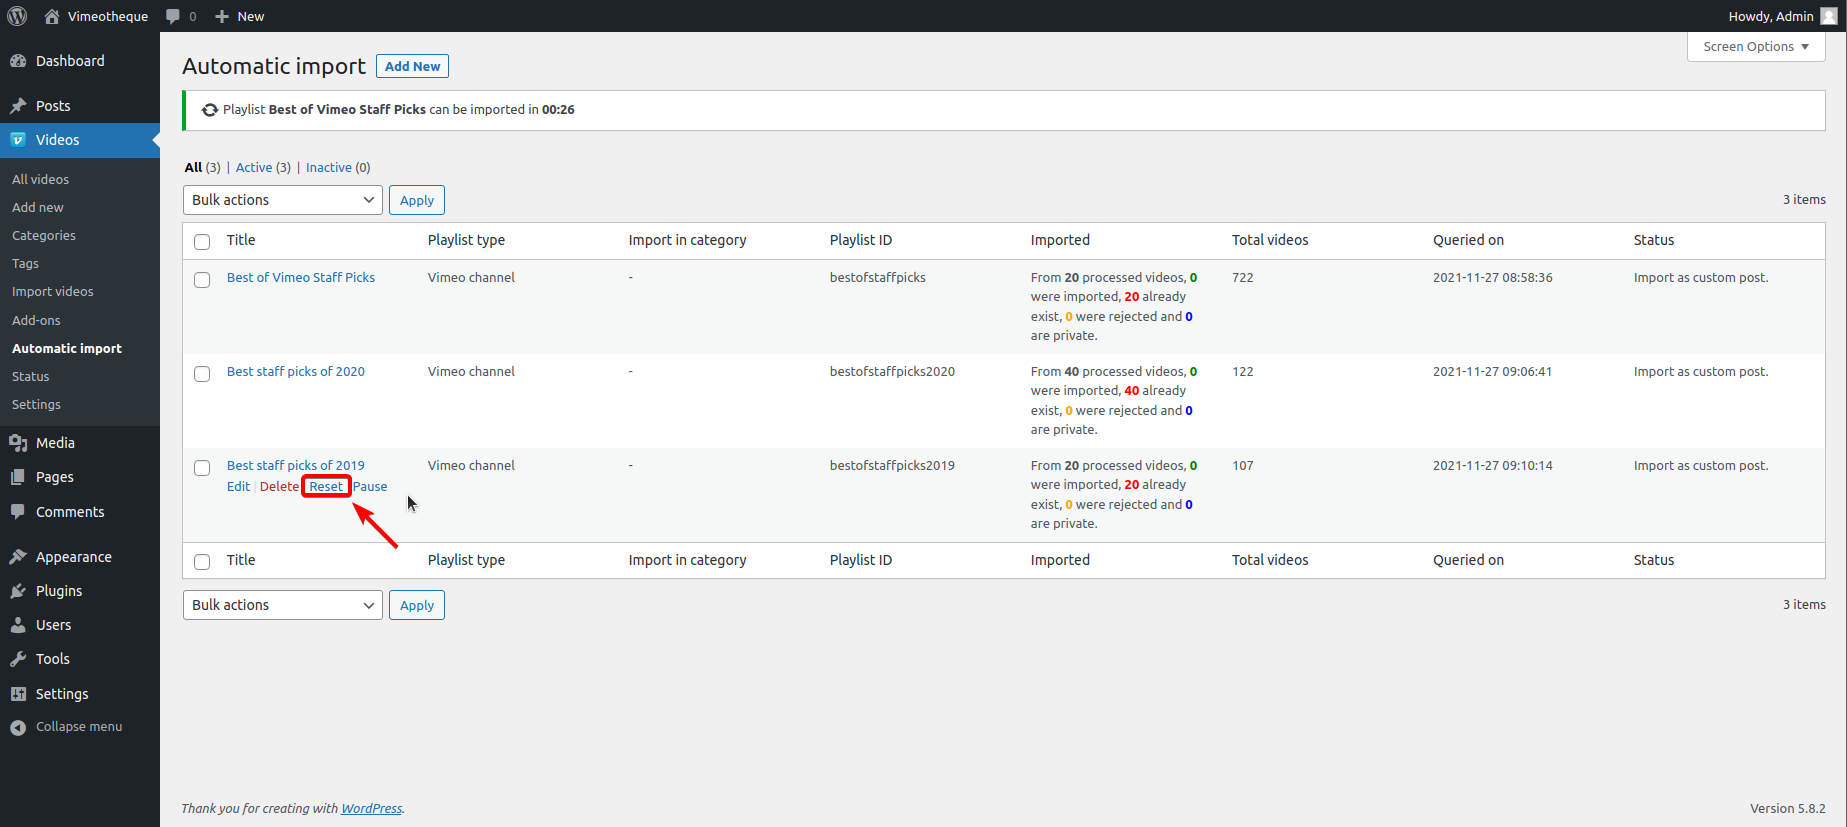This screenshot has height=827, width=1847.
Task: Click the Appearance brush icon
Action: [18, 557]
